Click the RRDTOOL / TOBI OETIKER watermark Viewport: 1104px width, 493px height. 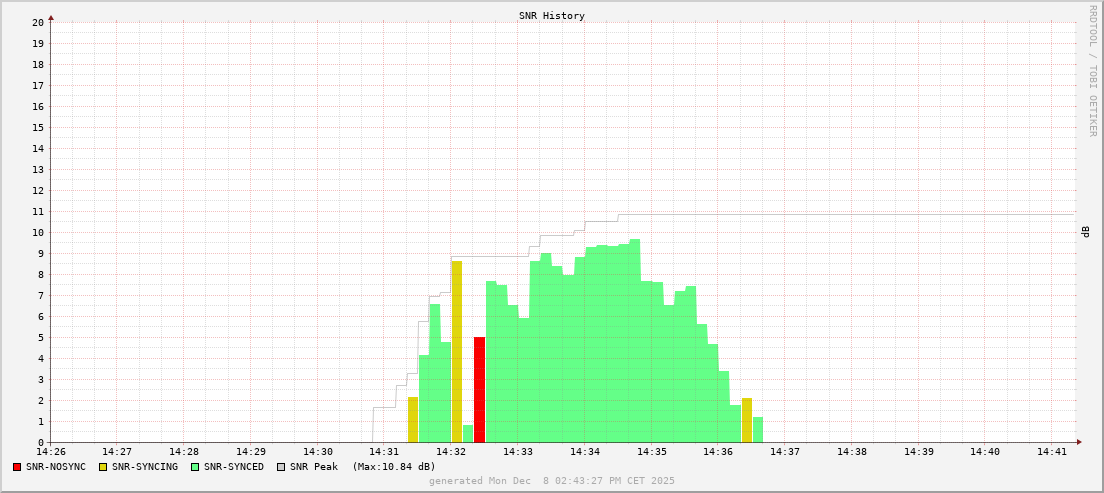[1092, 70]
